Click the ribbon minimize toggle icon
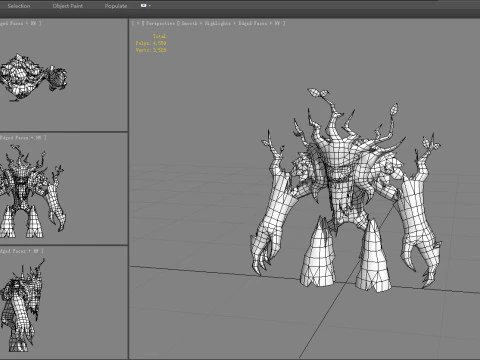Viewport: 480px width, 360px height. pyautogui.click(x=144, y=6)
